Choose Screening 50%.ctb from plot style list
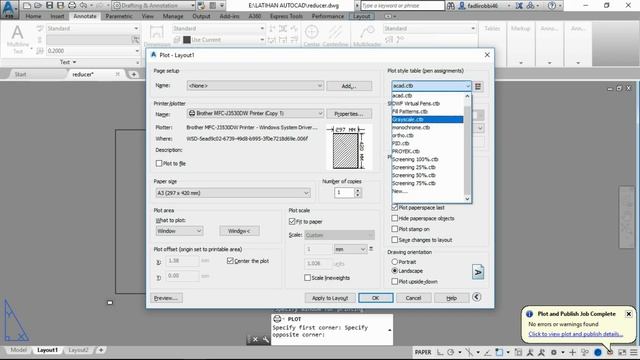Screen dimensions: 640x360 (427, 175)
